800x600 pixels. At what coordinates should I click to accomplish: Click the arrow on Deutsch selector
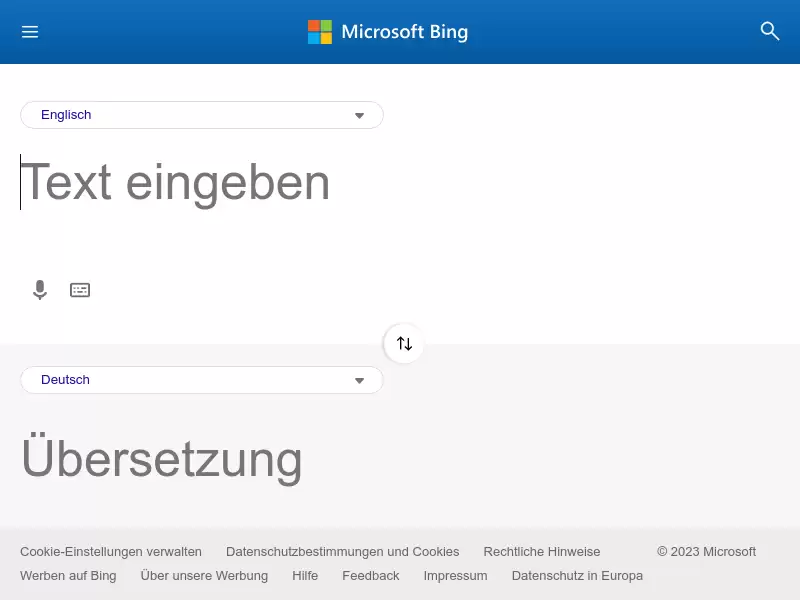[x=359, y=380]
